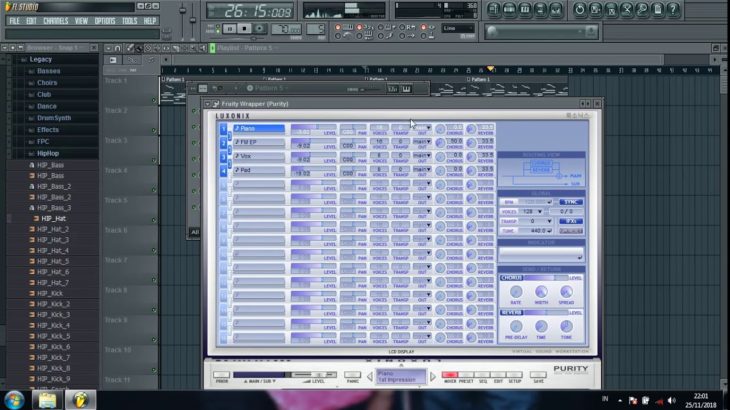Select the HIP_Kick sample
The image size is (730, 410).
click(x=50, y=294)
